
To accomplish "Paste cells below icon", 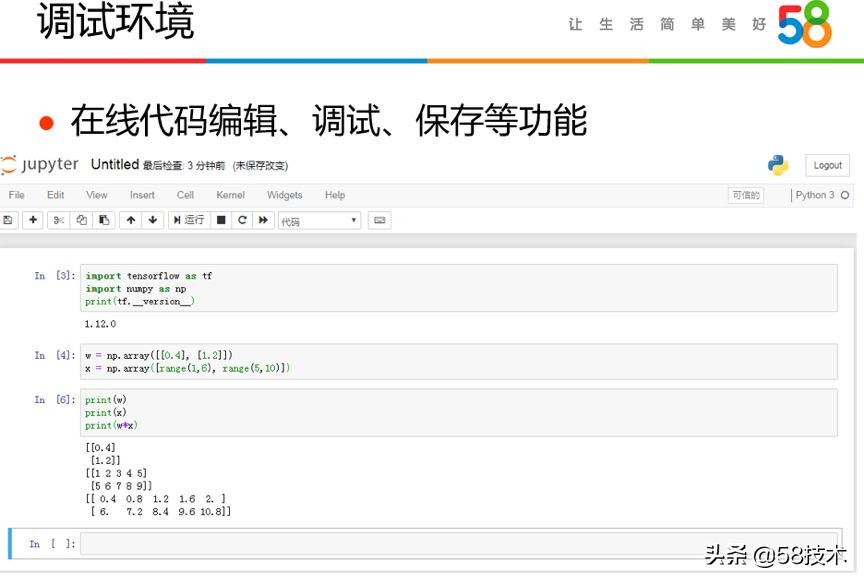I will 104,220.
